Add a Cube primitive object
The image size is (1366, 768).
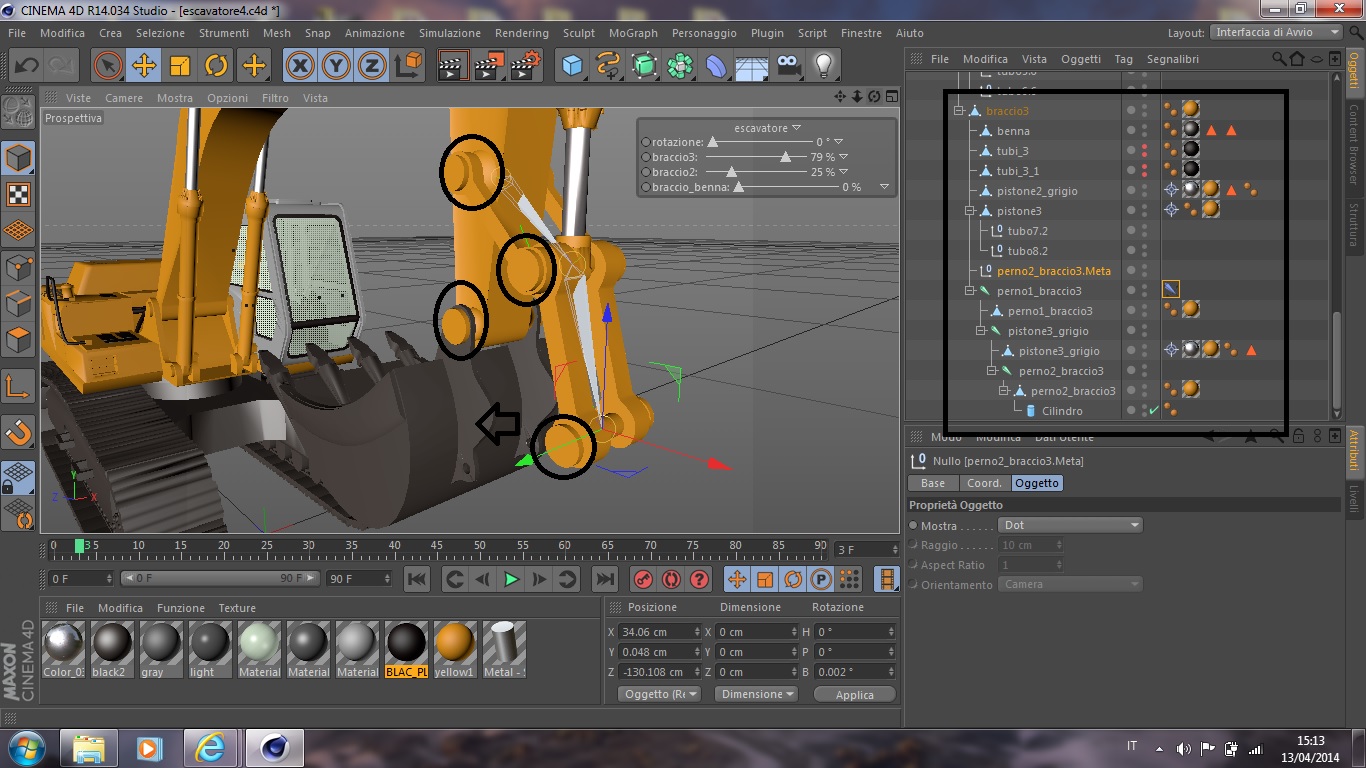click(572, 66)
